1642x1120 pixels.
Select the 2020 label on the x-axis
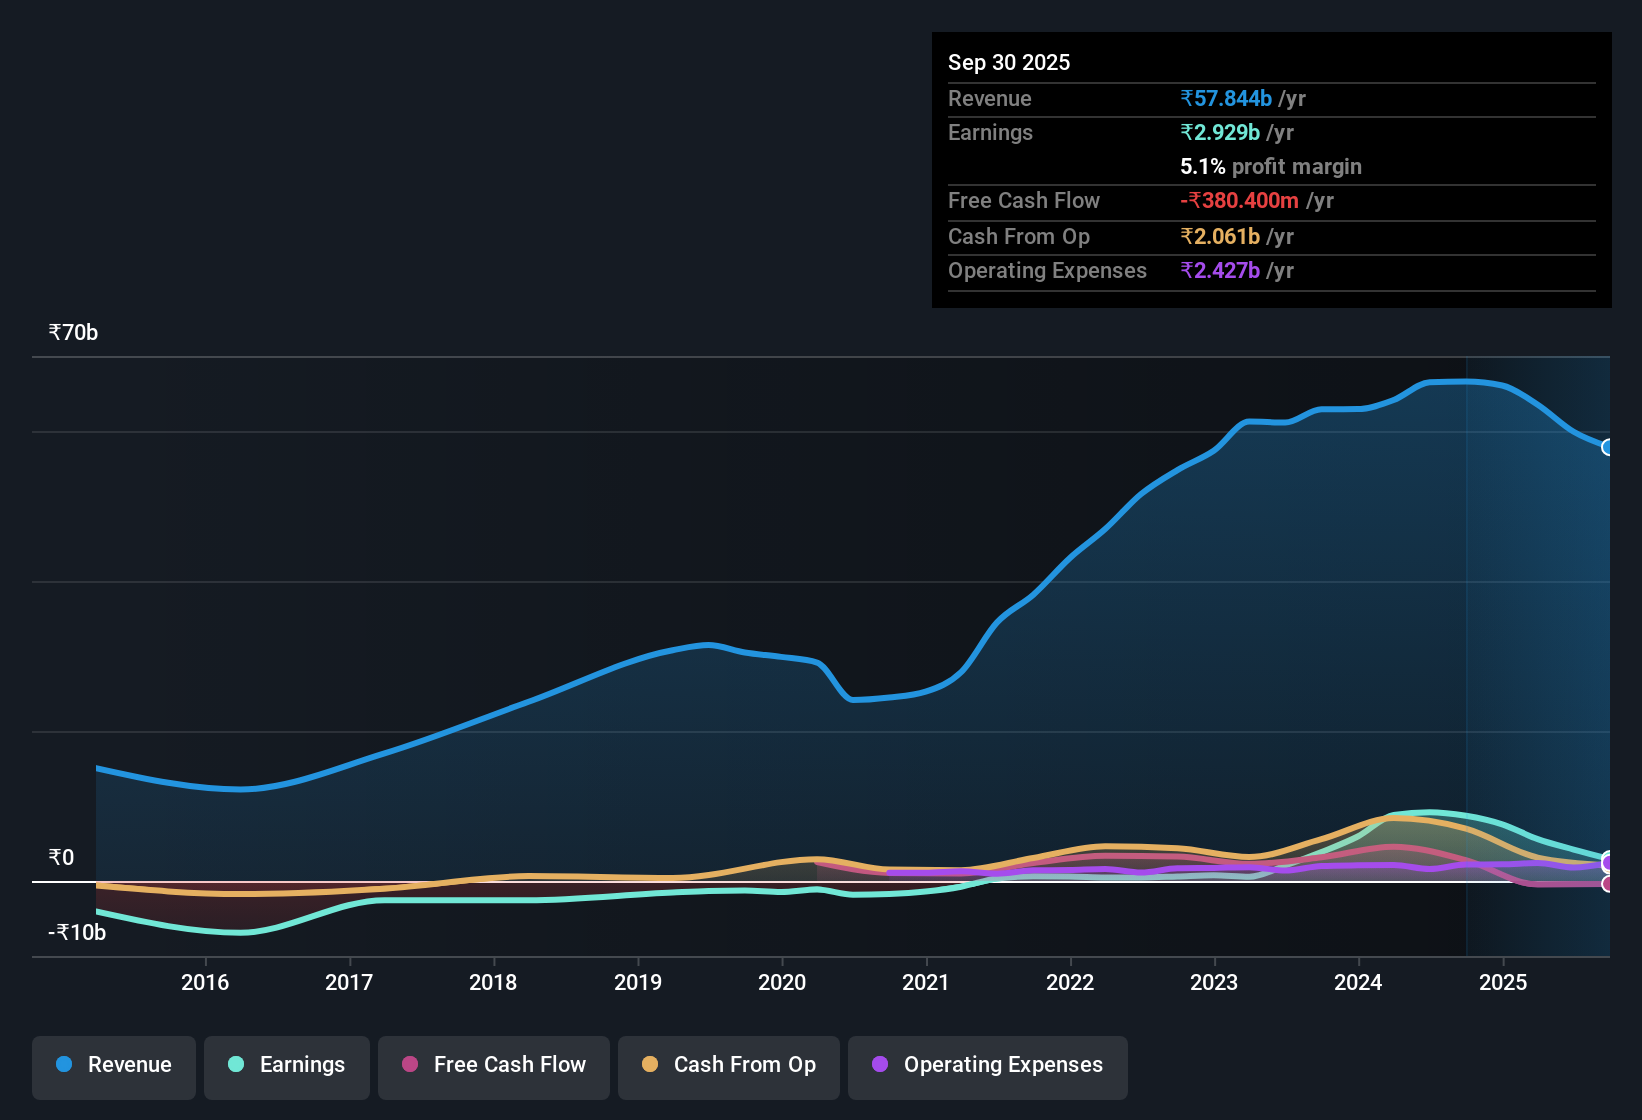point(782,983)
